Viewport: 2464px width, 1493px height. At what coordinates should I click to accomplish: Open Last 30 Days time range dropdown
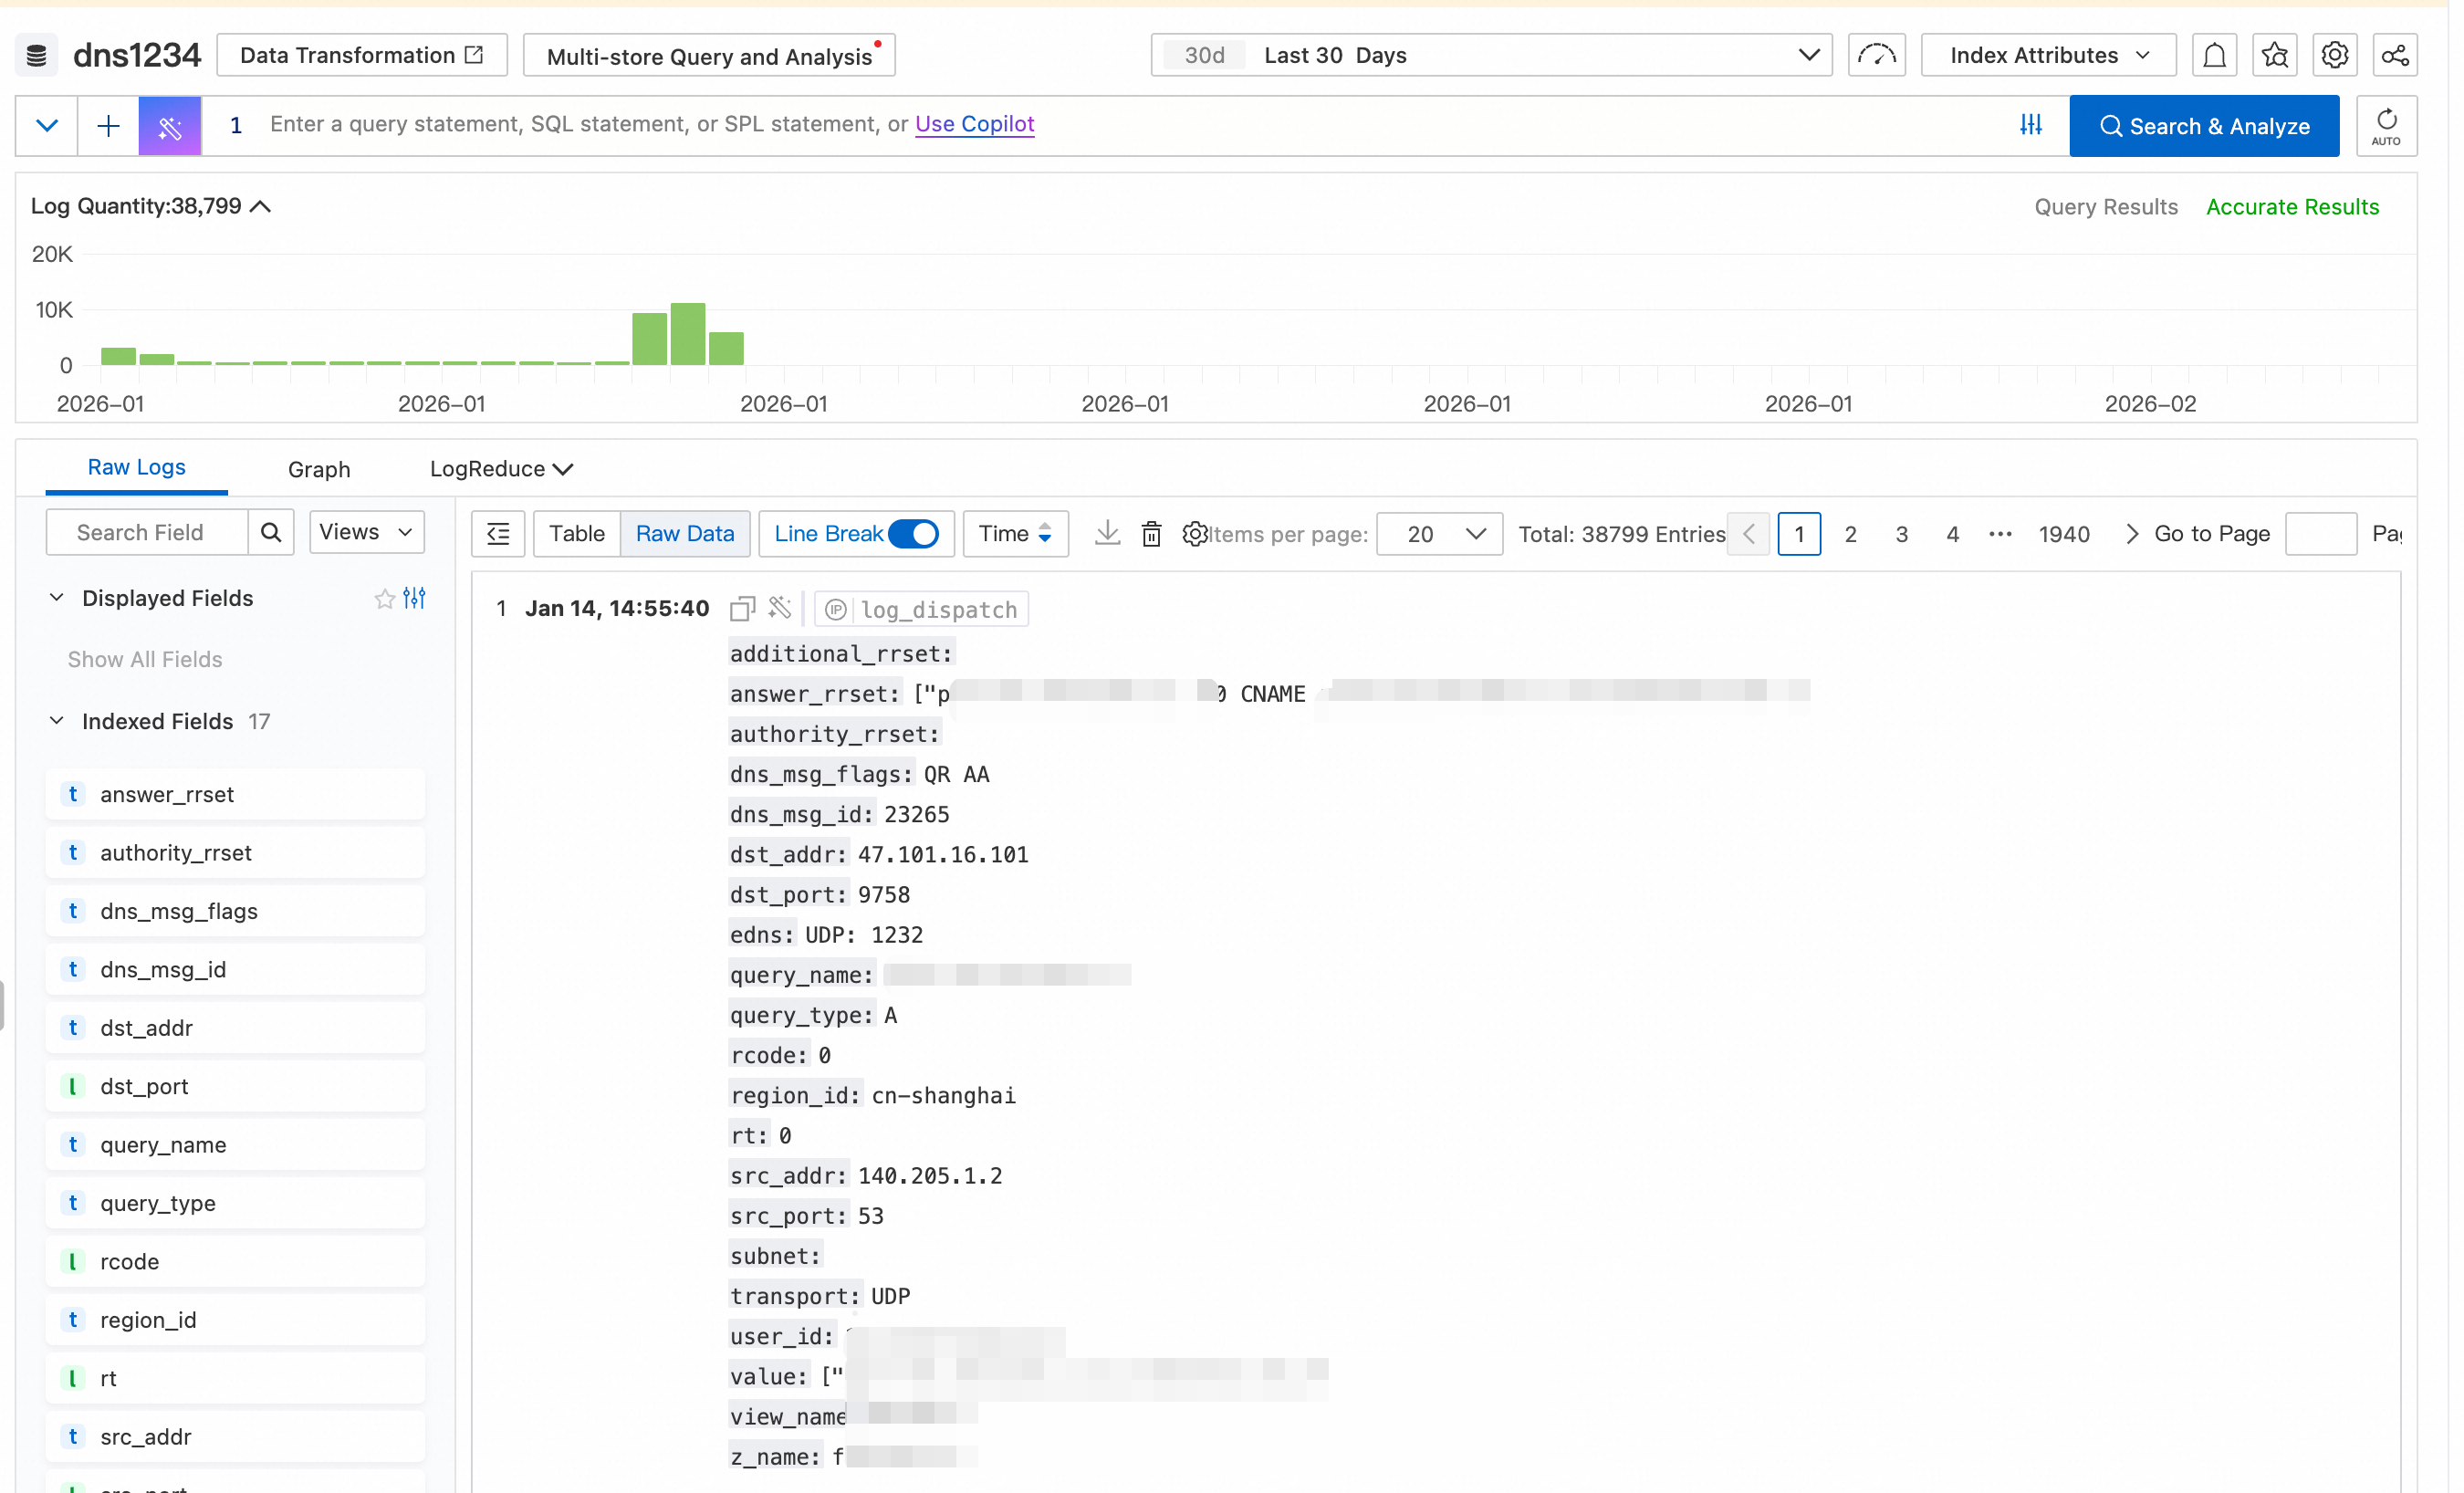pos(1491,55)
